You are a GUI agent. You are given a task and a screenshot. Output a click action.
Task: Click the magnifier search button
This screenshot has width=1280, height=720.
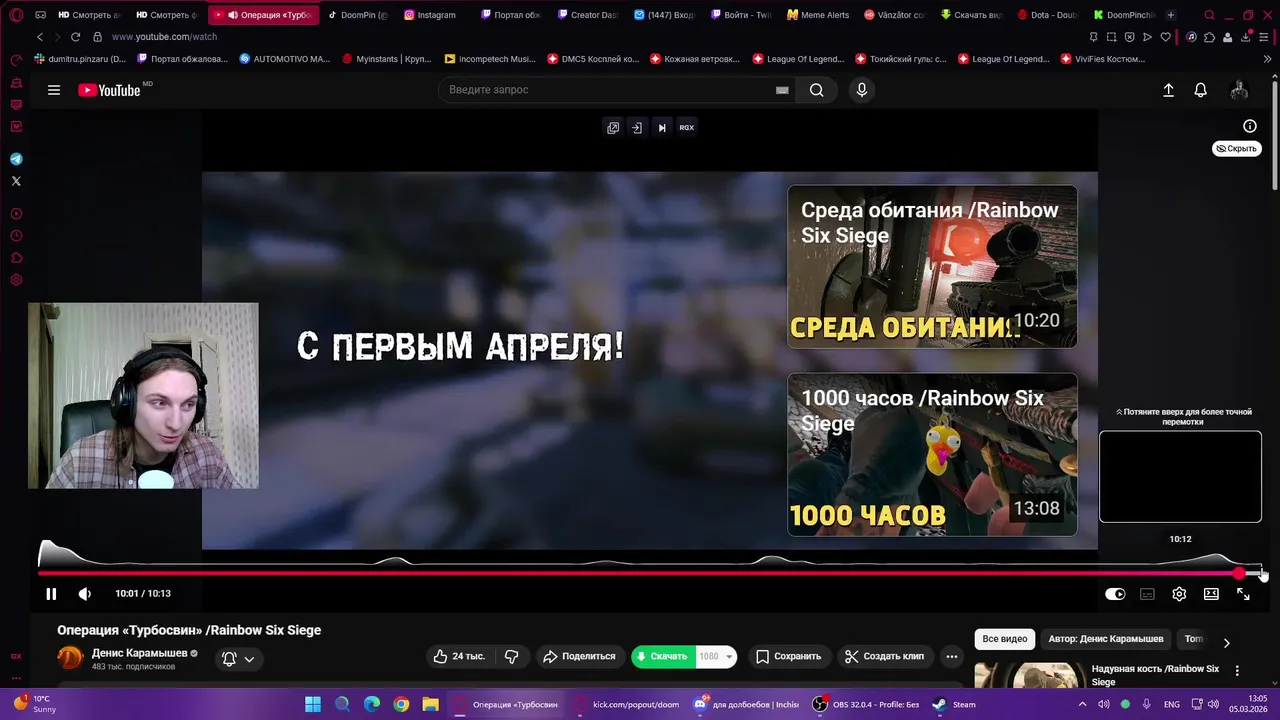(x=817, y=90)
